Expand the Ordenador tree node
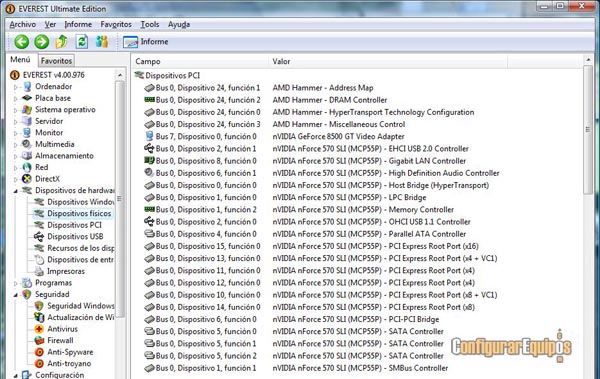This screenshot has height=379, width=600. (16, 87)
